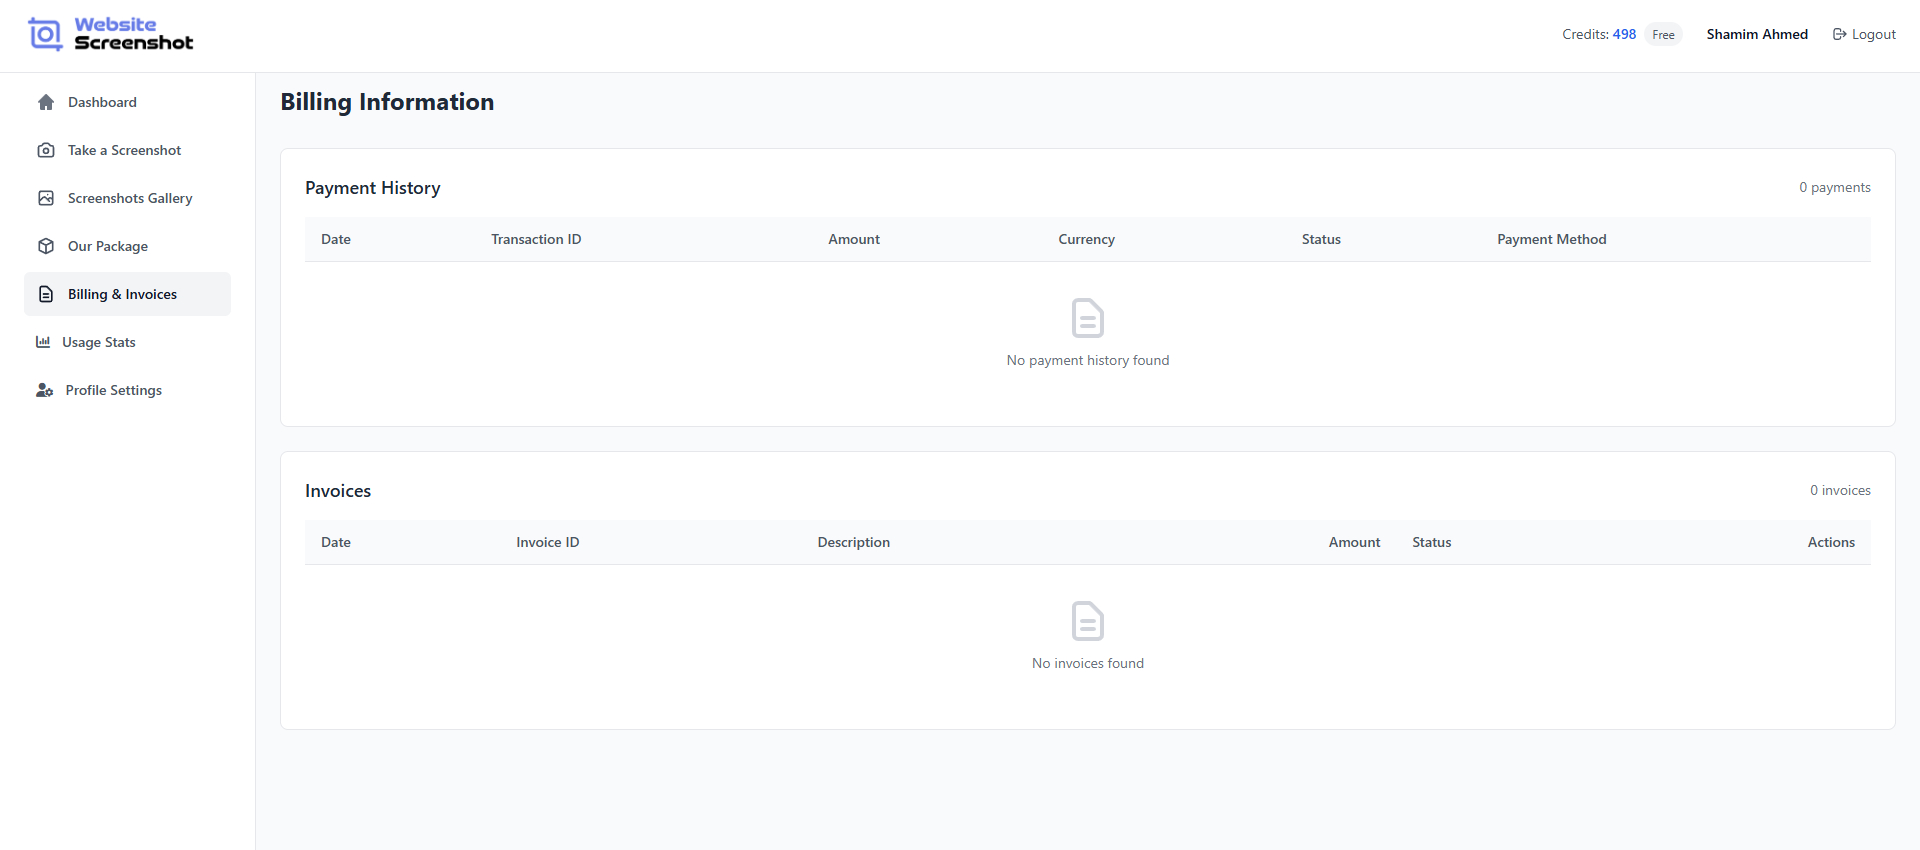The height and width of the screenshot is (850, 1920).
Task: Click the empty document icon in Payment History
Action: 1088,318
